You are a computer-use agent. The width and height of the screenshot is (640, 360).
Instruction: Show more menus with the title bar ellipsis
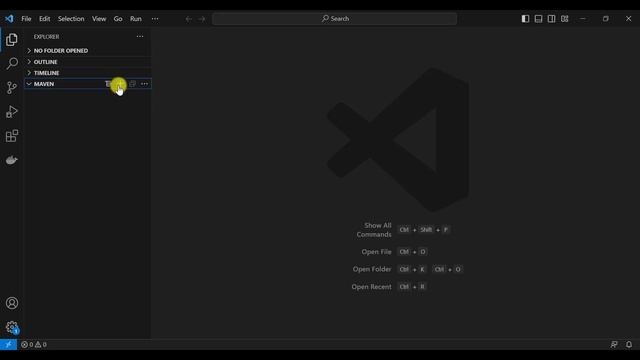[155, 19]
